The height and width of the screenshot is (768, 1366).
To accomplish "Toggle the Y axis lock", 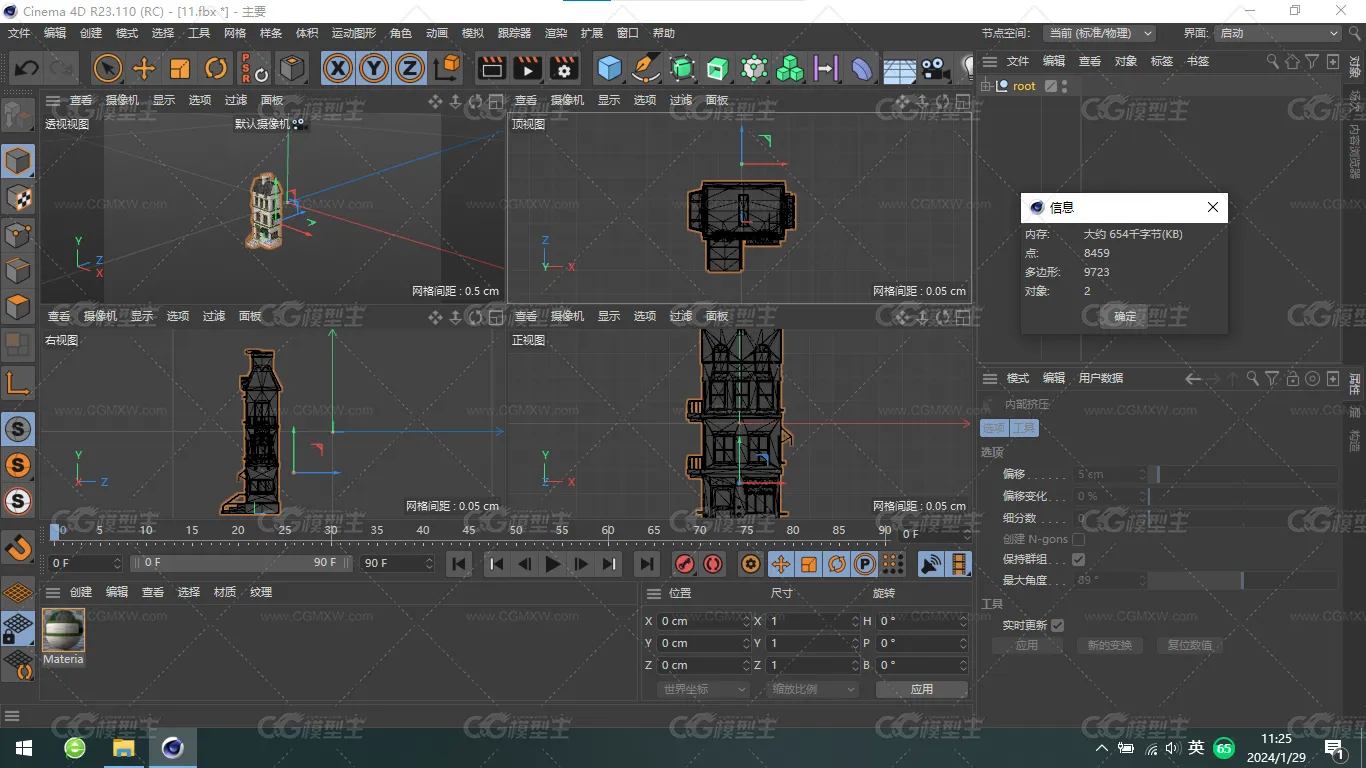I will (x=374, y=68).
